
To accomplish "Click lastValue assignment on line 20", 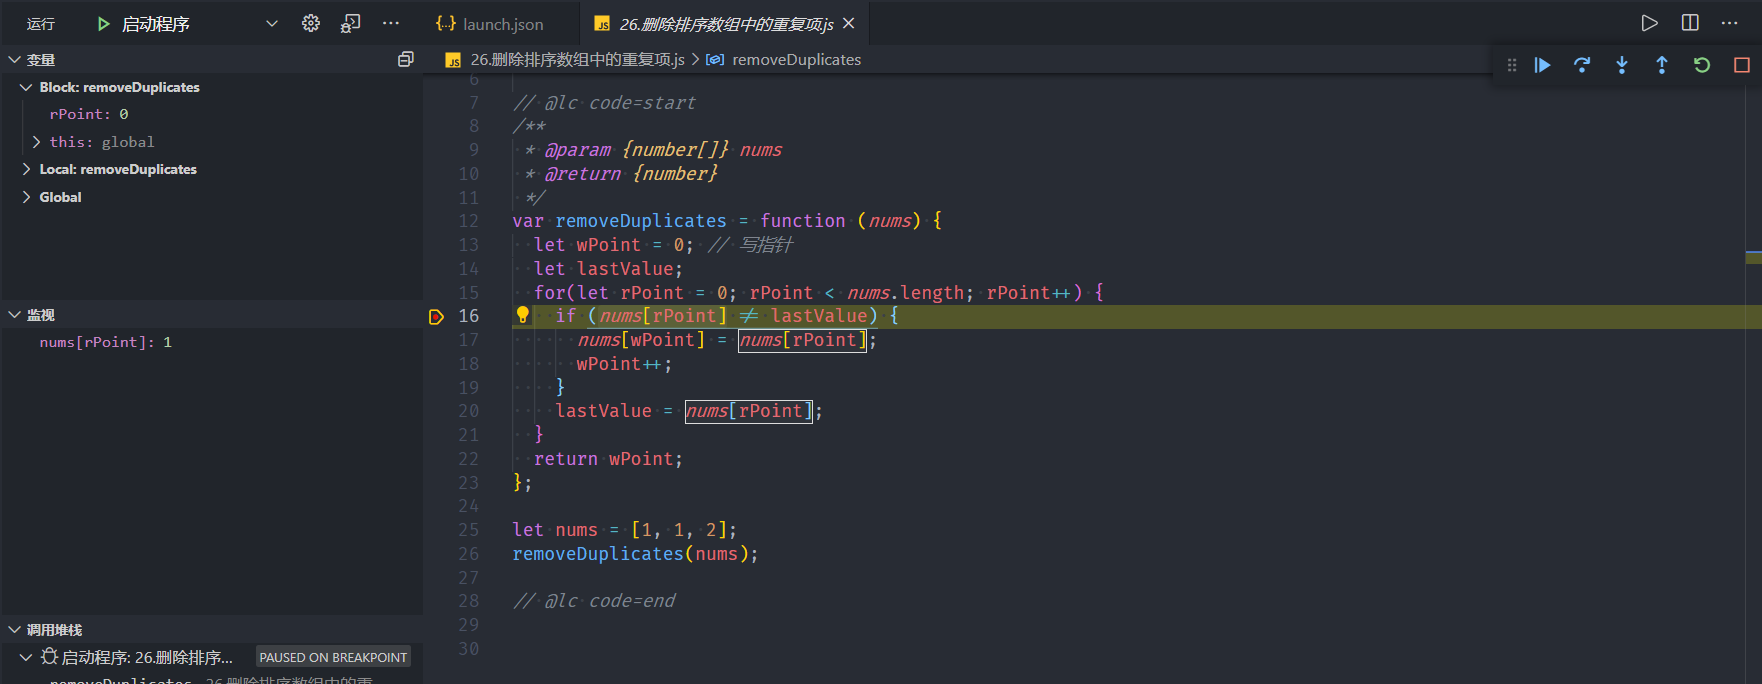I will pyautogui.click(x=689, y=411).
